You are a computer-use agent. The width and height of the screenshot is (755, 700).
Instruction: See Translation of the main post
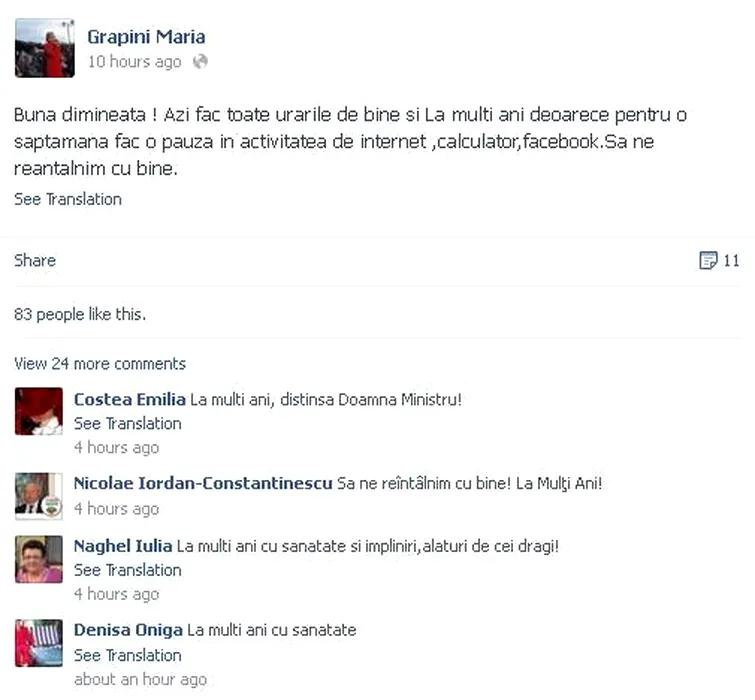point(68,199)
